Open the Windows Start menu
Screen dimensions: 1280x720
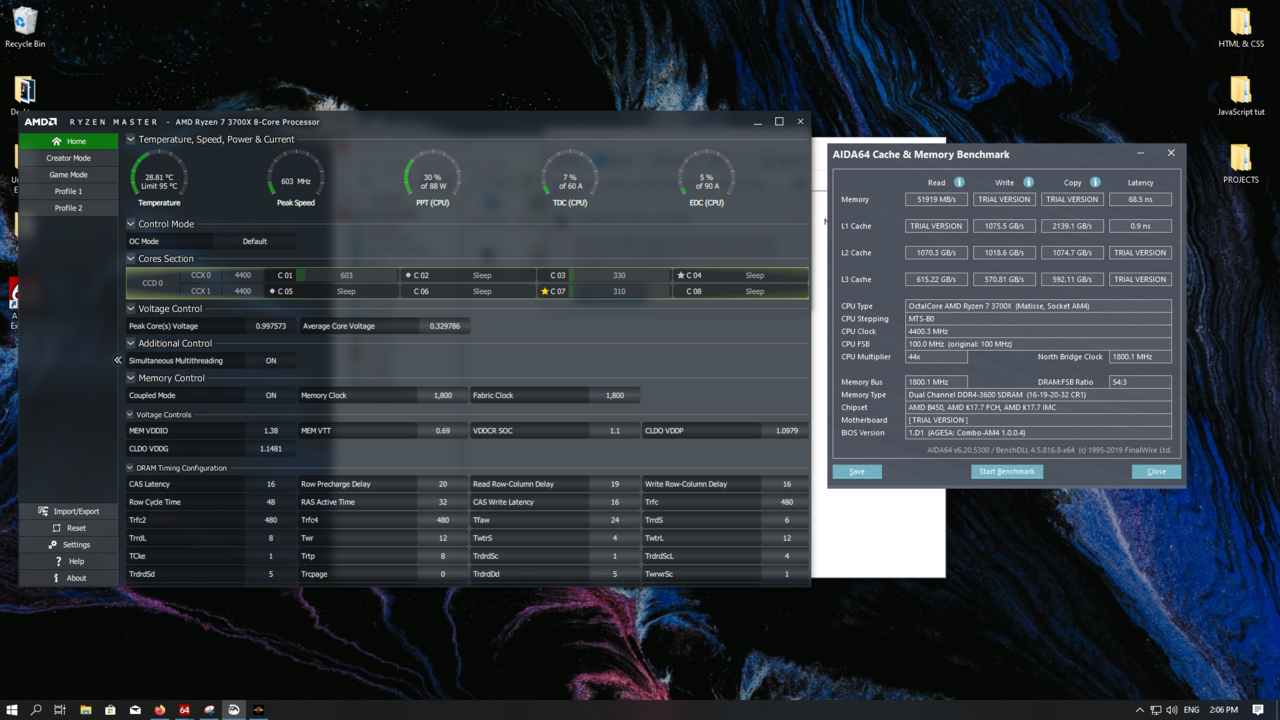click(12, 710)
